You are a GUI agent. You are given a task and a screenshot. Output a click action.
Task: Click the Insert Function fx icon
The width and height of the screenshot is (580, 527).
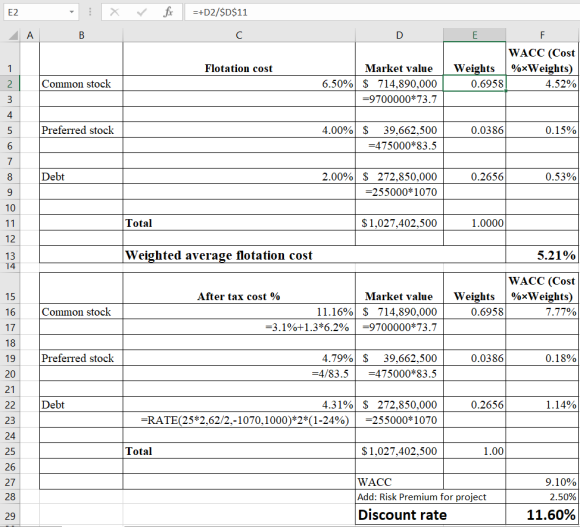click(x=168, y=12)
